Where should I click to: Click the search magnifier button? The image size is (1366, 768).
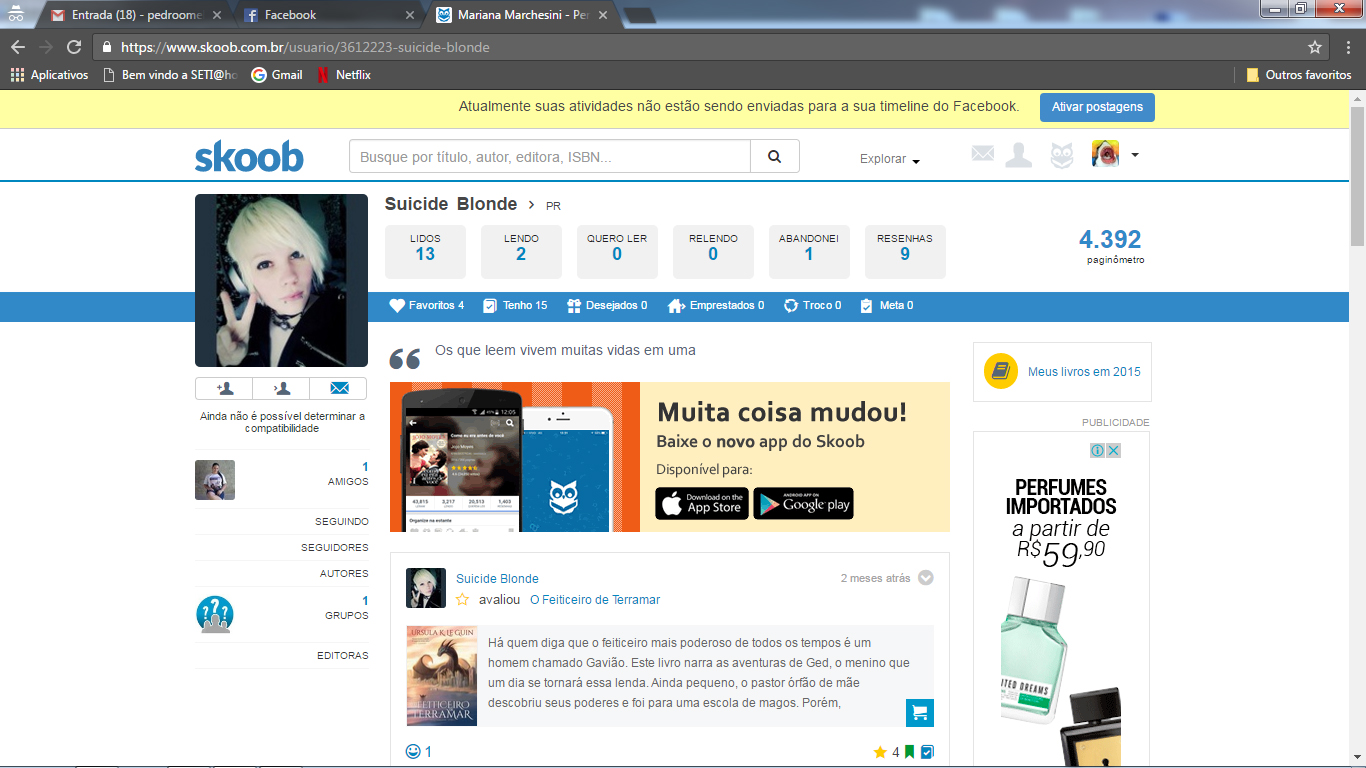[774, 156]
